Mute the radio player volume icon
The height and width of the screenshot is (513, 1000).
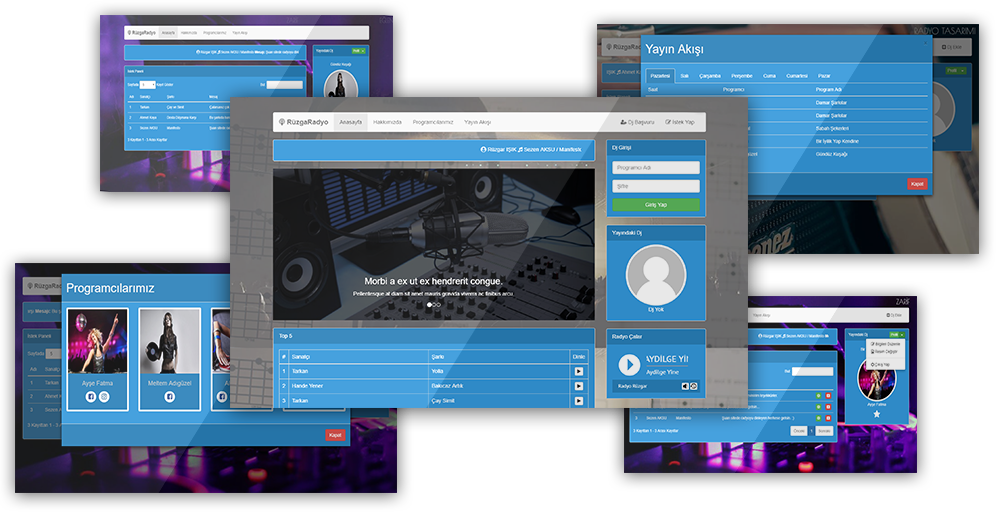(x=686, y=386)
